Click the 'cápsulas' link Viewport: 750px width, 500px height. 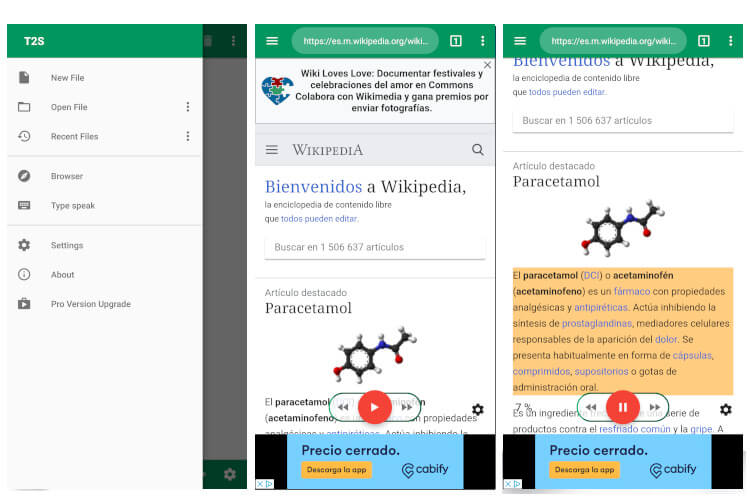(692, 356)
